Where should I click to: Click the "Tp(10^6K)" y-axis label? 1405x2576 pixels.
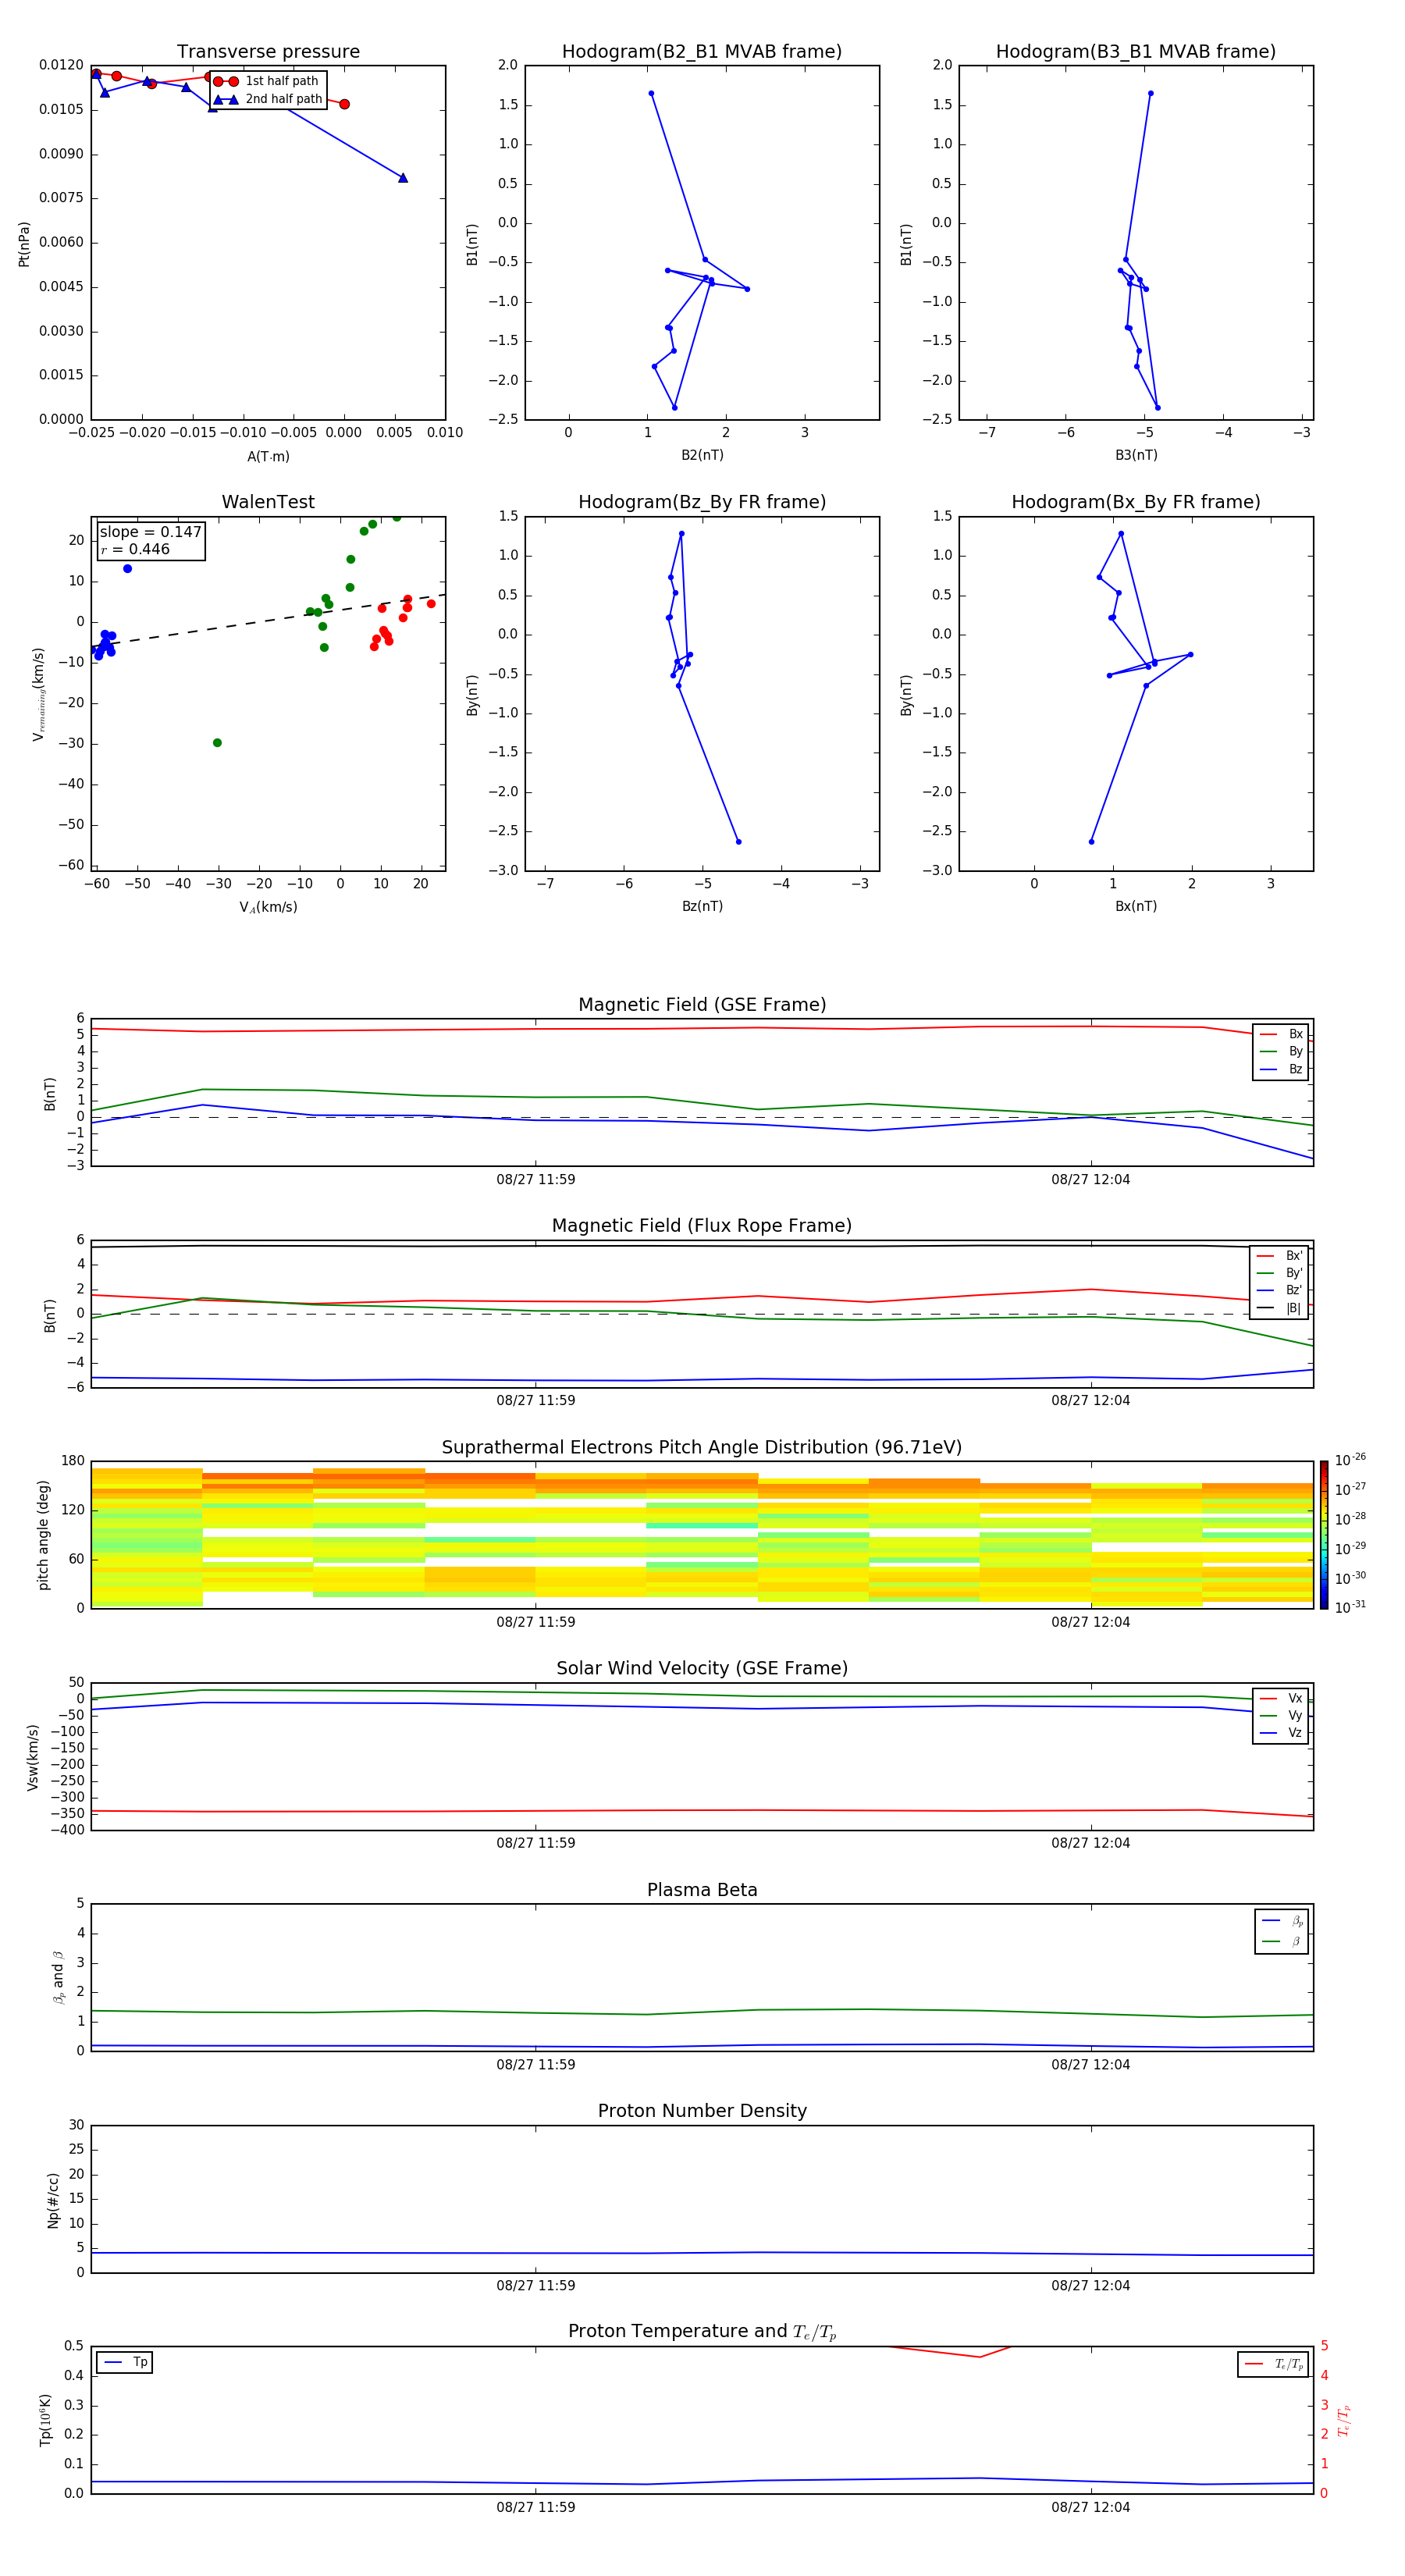pos(45,2420)
